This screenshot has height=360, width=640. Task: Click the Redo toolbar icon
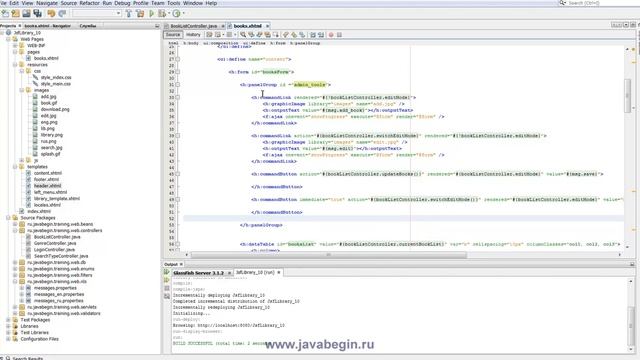[62, 13]
